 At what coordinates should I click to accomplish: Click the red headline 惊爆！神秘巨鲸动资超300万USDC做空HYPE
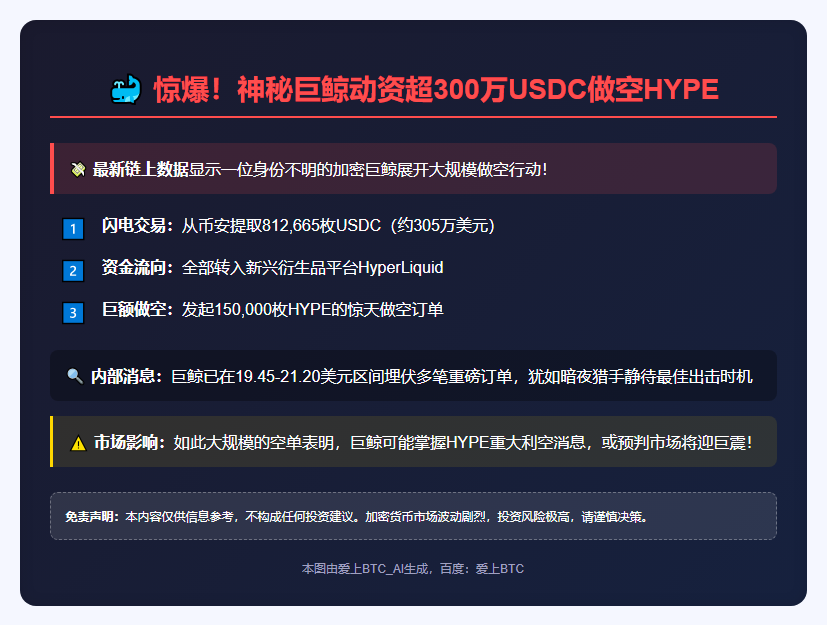coord(436,89)
